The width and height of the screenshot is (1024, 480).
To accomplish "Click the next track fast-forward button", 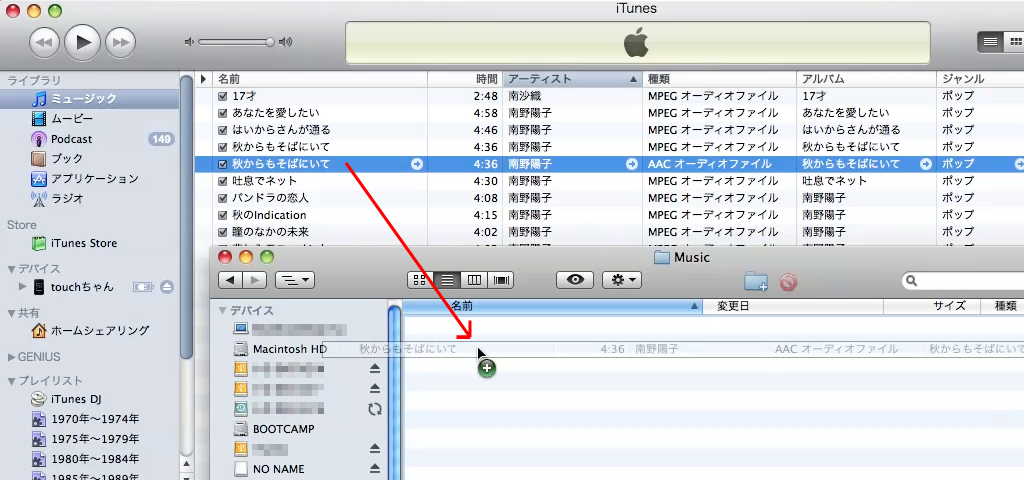I will point(121,42).
